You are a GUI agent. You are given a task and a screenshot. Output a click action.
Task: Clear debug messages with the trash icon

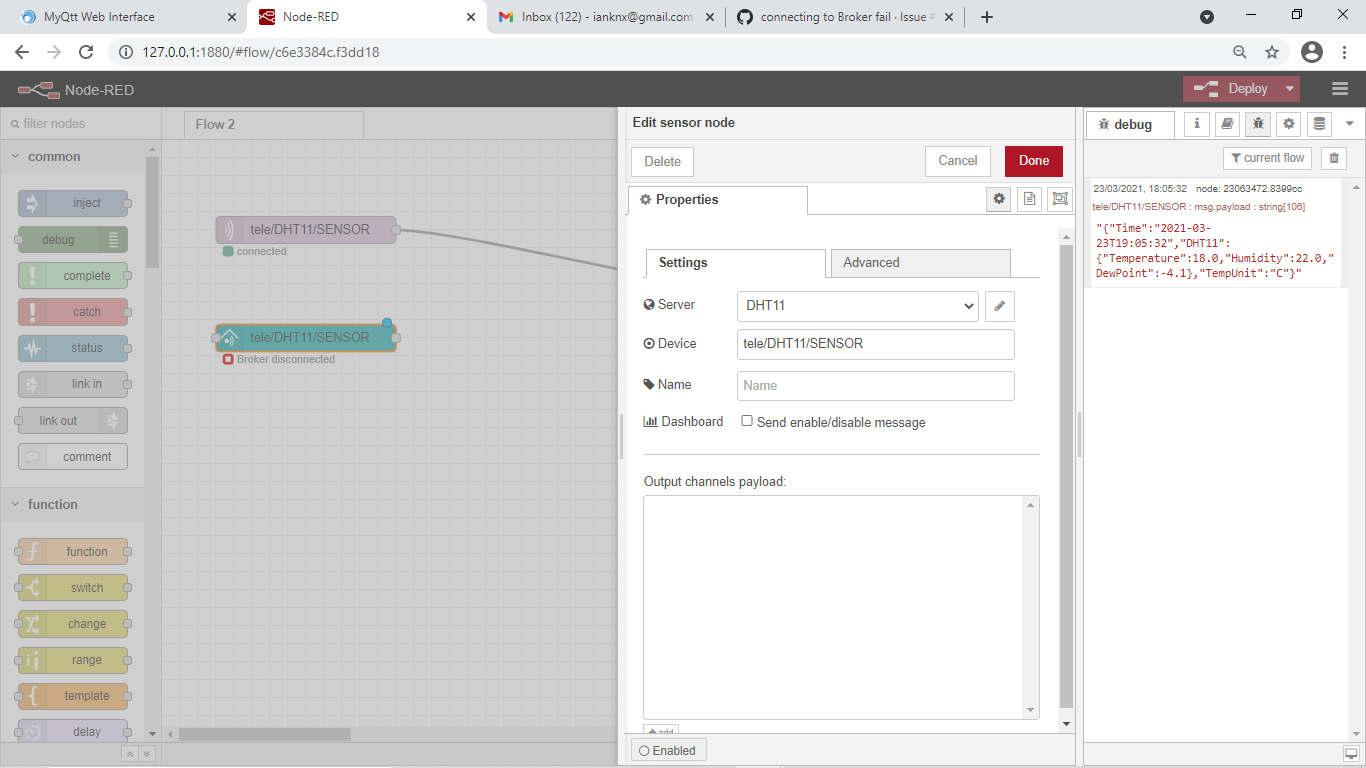pyautogui.click(x=1333, y=157)
